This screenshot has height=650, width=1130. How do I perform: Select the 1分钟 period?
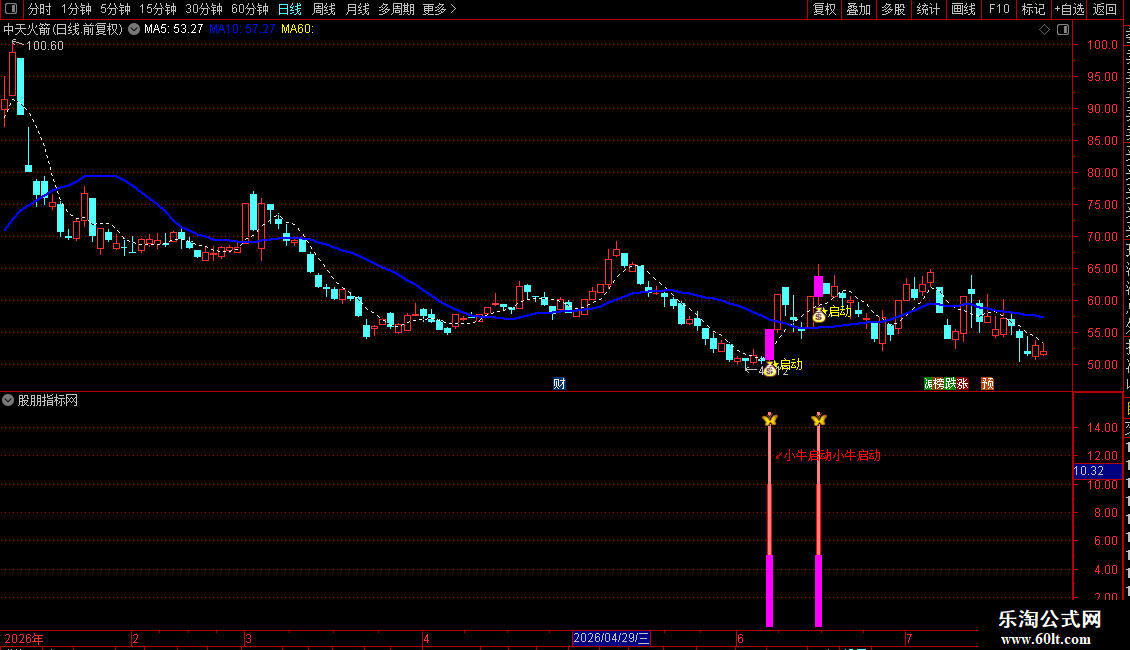point(76,9)
